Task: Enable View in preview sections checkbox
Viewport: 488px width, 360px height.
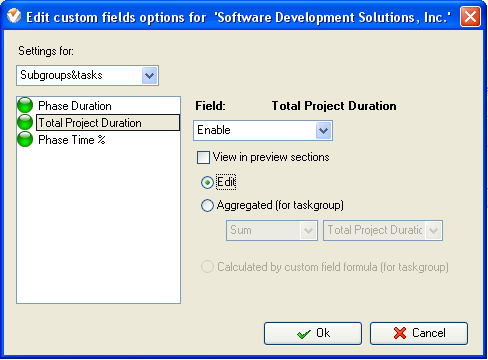Action: point(203,157)
